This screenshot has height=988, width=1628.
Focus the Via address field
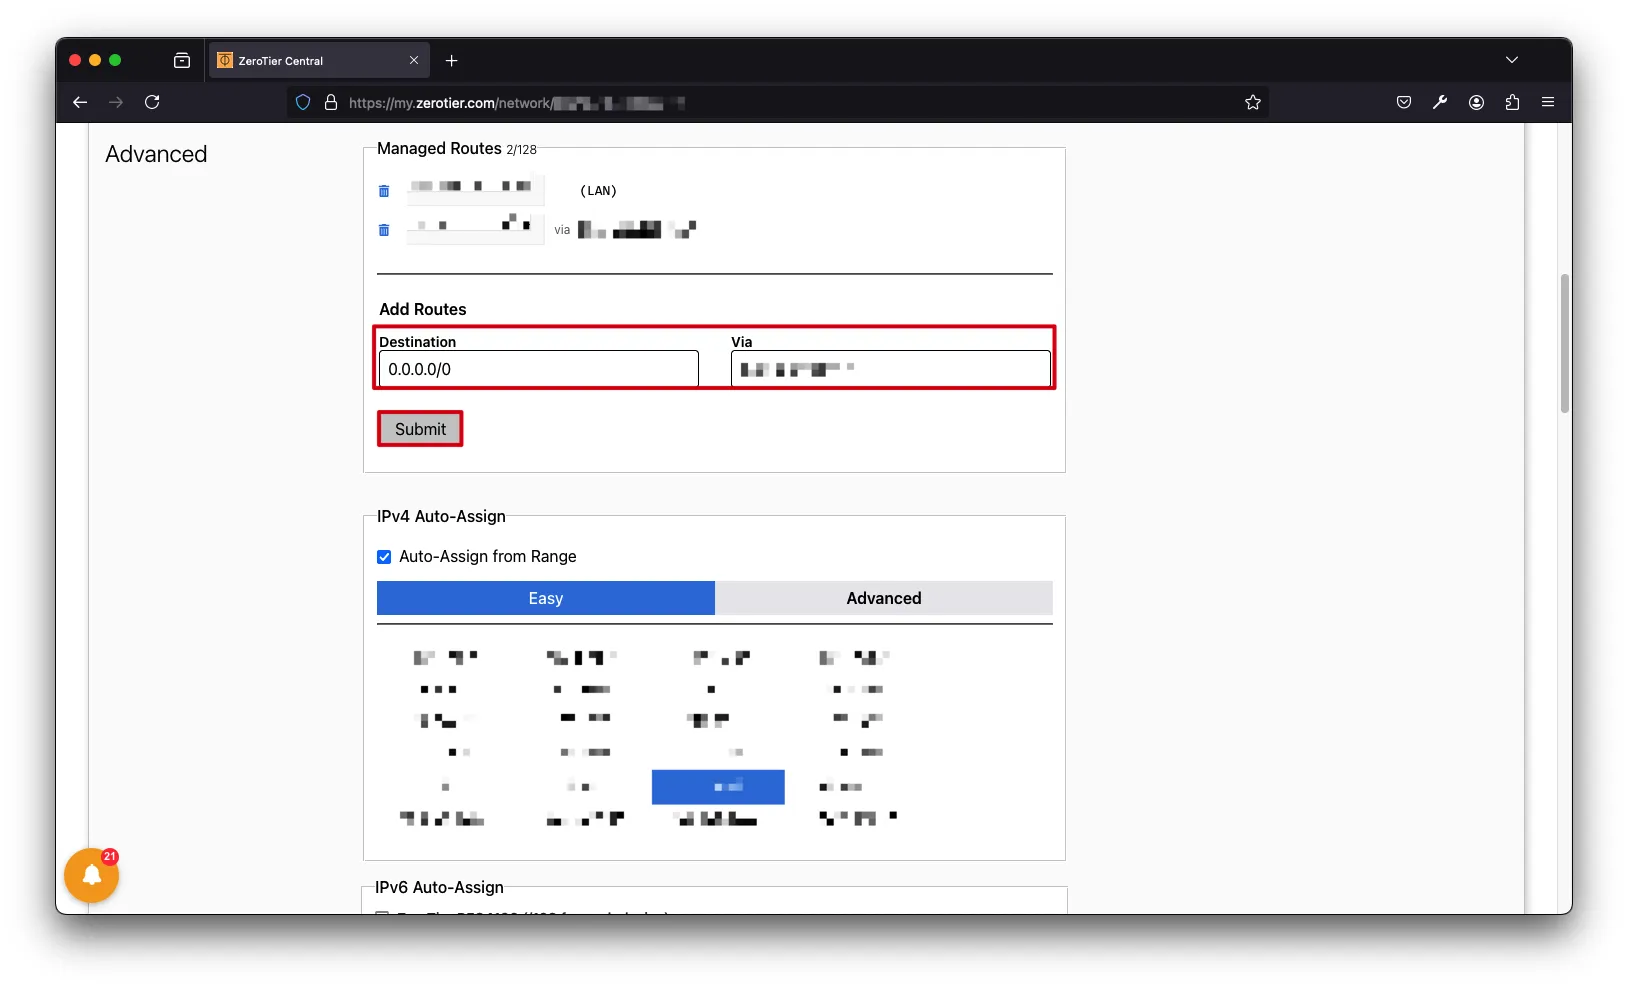click(x=890, y=369)
